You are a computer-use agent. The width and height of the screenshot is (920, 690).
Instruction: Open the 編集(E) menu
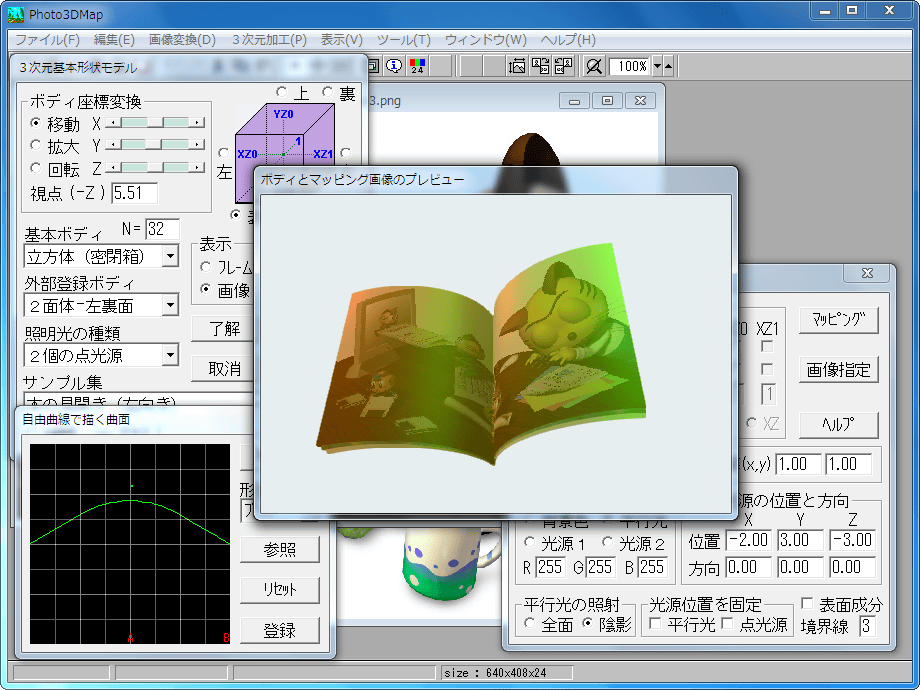[114, 40]
